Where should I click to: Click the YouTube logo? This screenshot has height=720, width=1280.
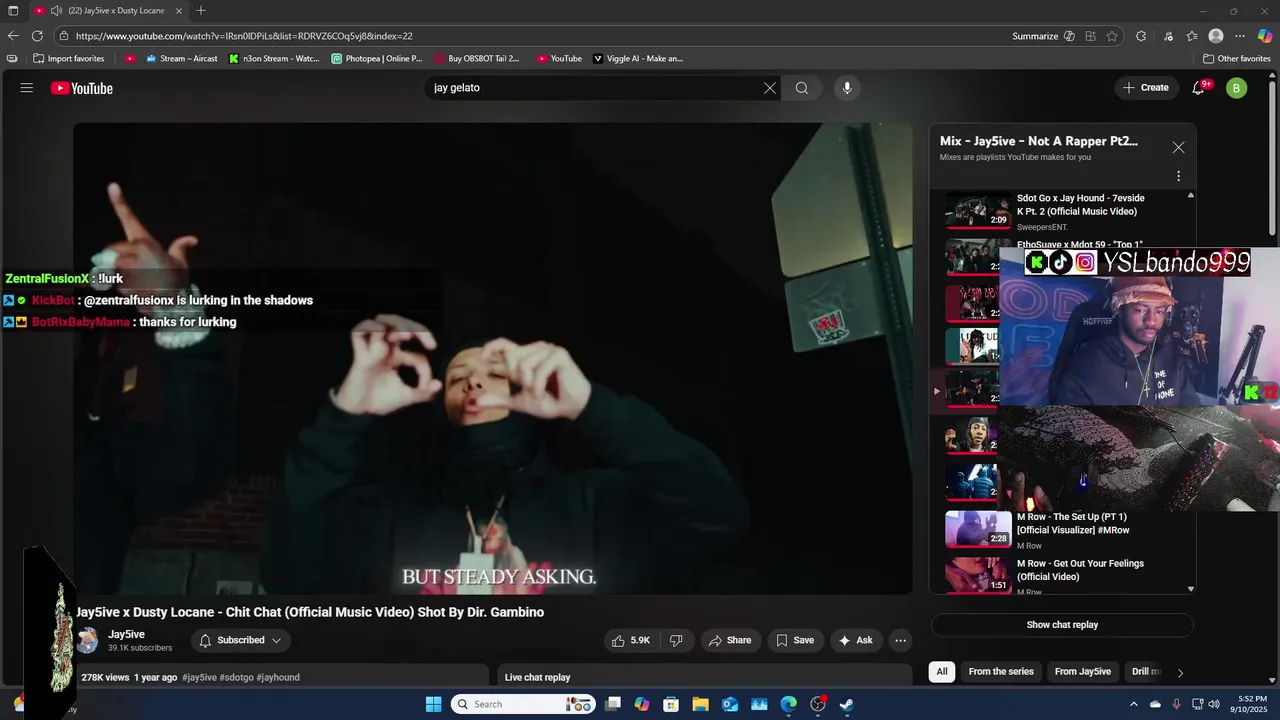tap(82, 88)
